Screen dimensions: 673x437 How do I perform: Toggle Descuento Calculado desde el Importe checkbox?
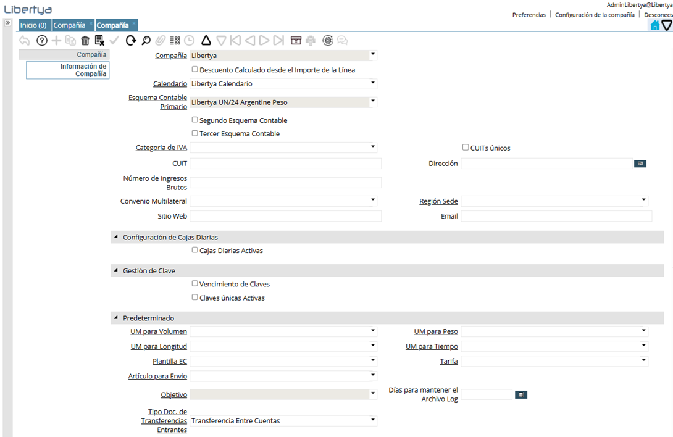pyautogui.click(x=195, y=69)
